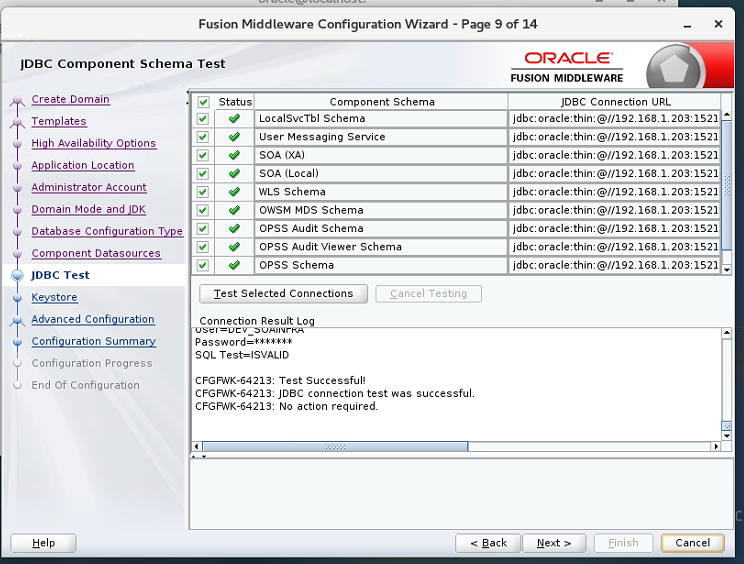This screenshot has width=744, height=564.
Task: Toggle the OPSS Audit Schema checkbox
Action: (x=203, y=229)
